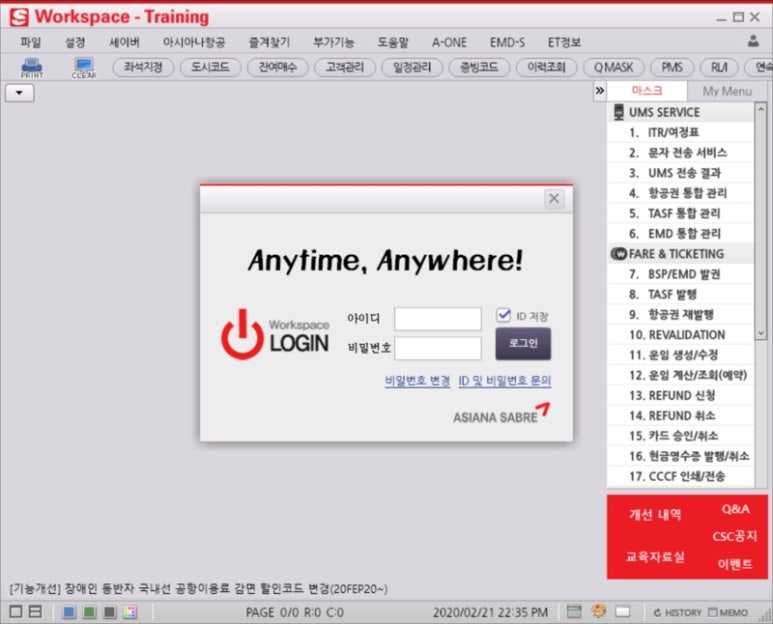773x624 pixels.
Task: Open the 비밀번호 변경 link
Action: coord(417,381)
